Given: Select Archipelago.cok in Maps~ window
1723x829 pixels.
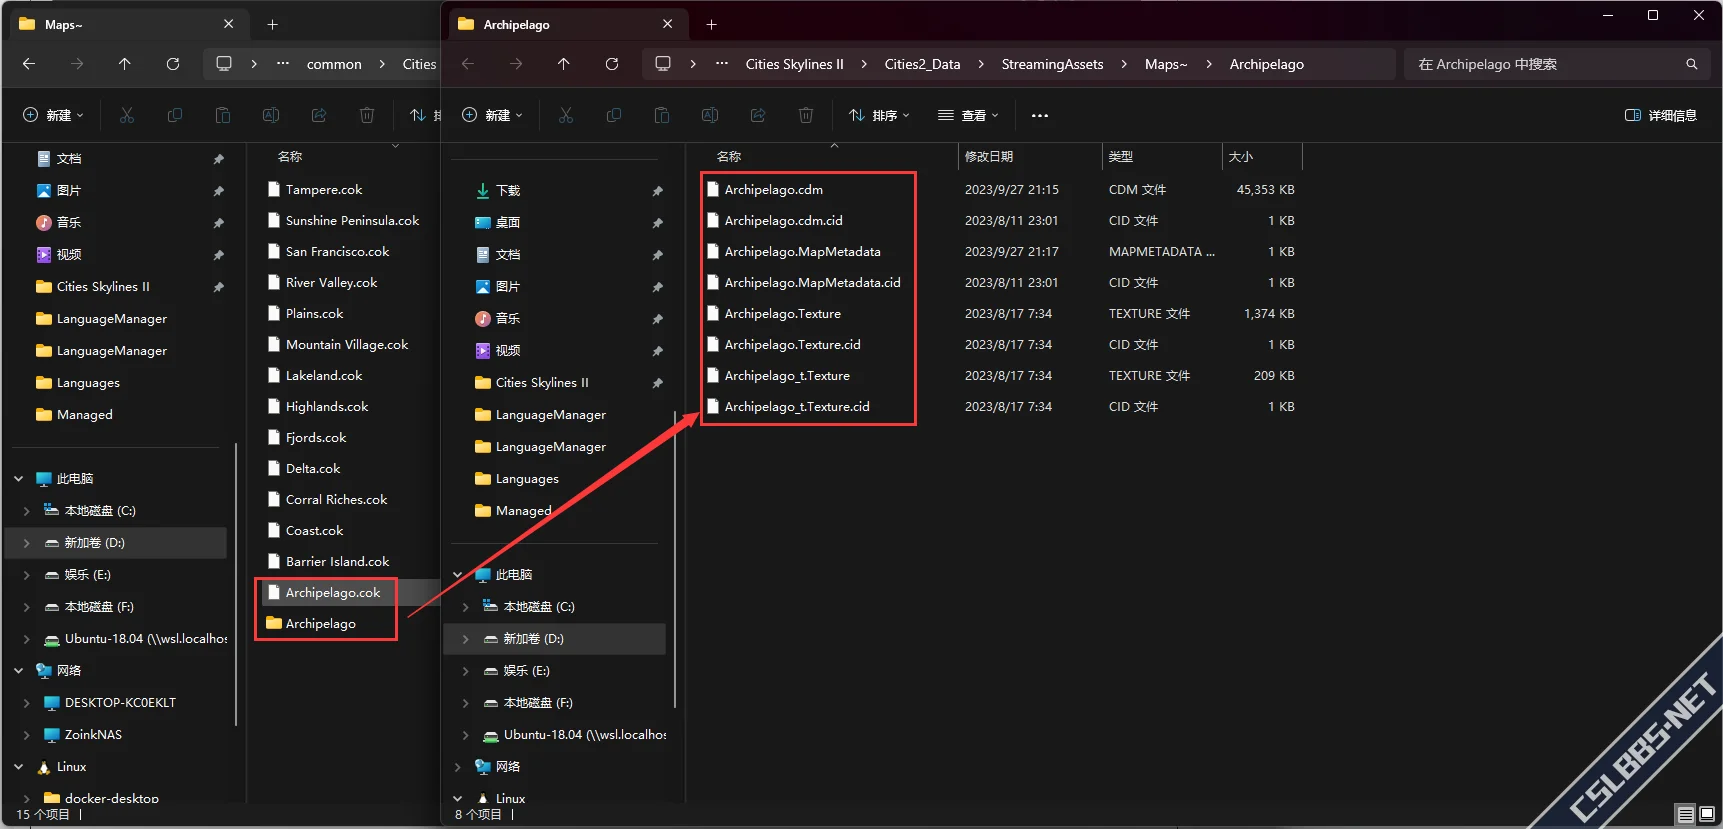Looking at the screenshot, I should (x=332, y=592).
